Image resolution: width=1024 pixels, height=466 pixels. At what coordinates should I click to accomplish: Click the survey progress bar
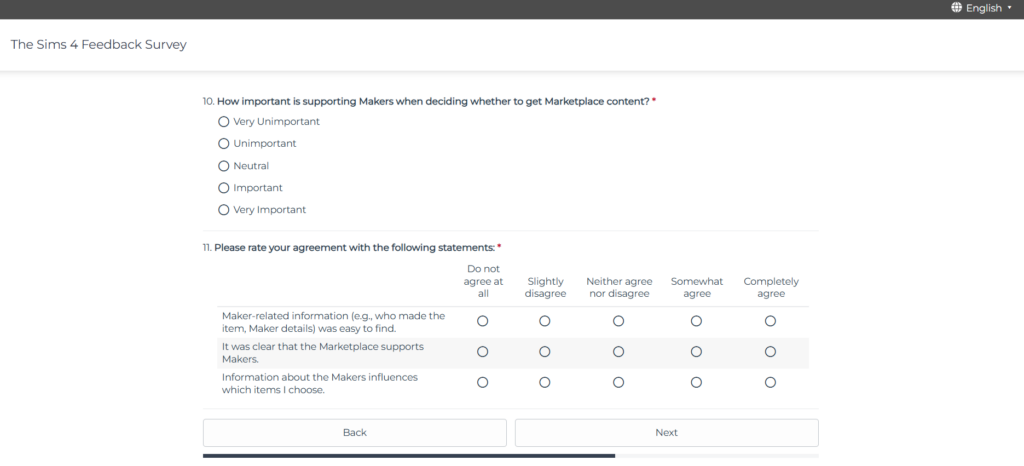click(x=511, y=456)
